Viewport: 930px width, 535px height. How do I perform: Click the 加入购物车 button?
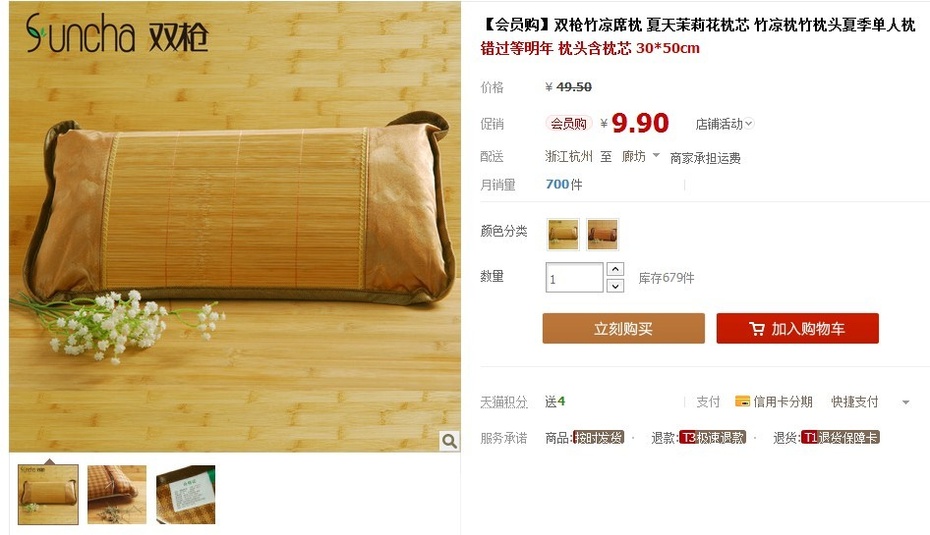tap(797, 329)
